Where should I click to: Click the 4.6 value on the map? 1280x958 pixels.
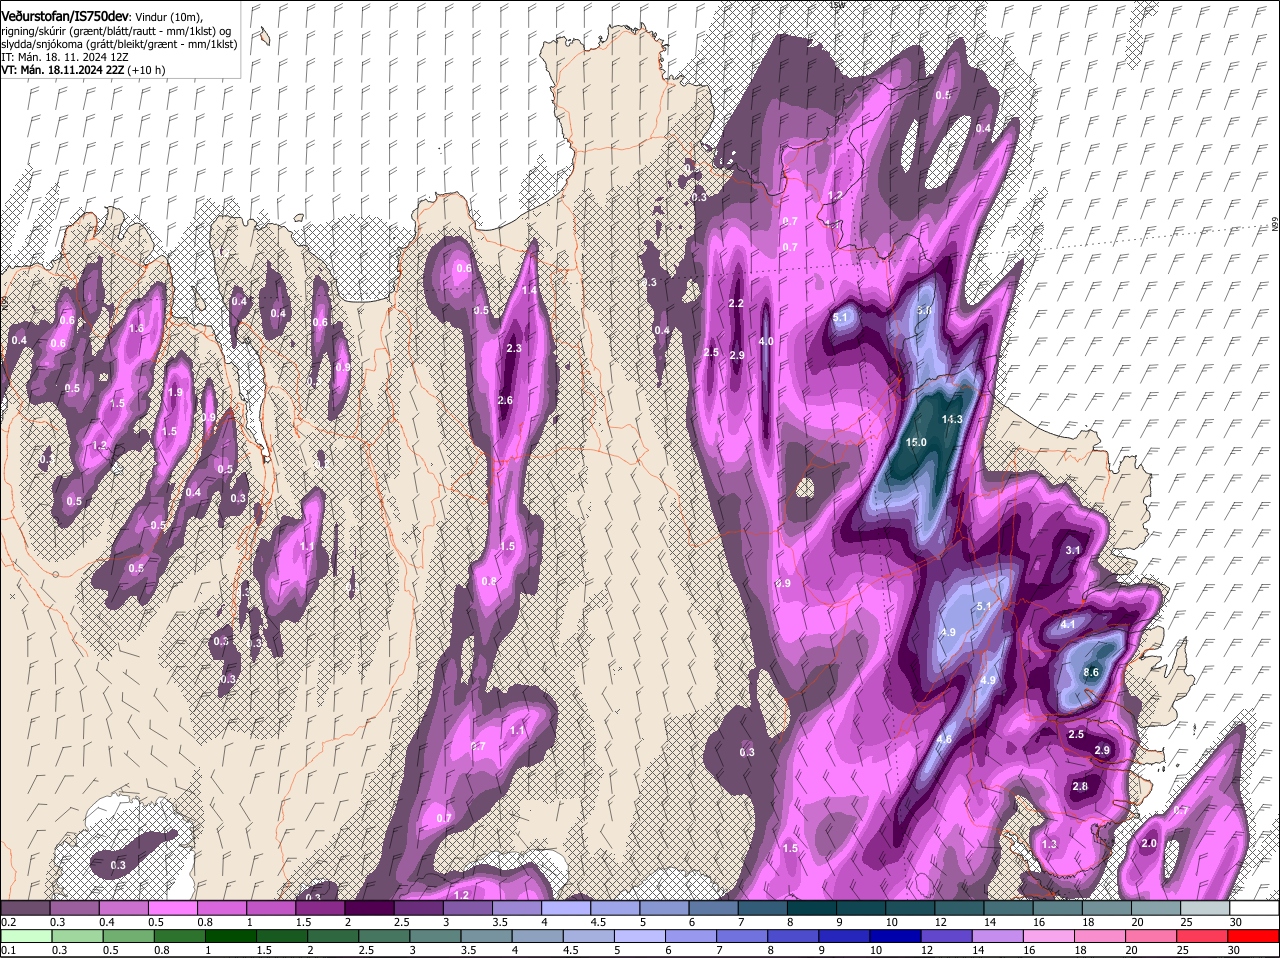(x=944, y=739)
